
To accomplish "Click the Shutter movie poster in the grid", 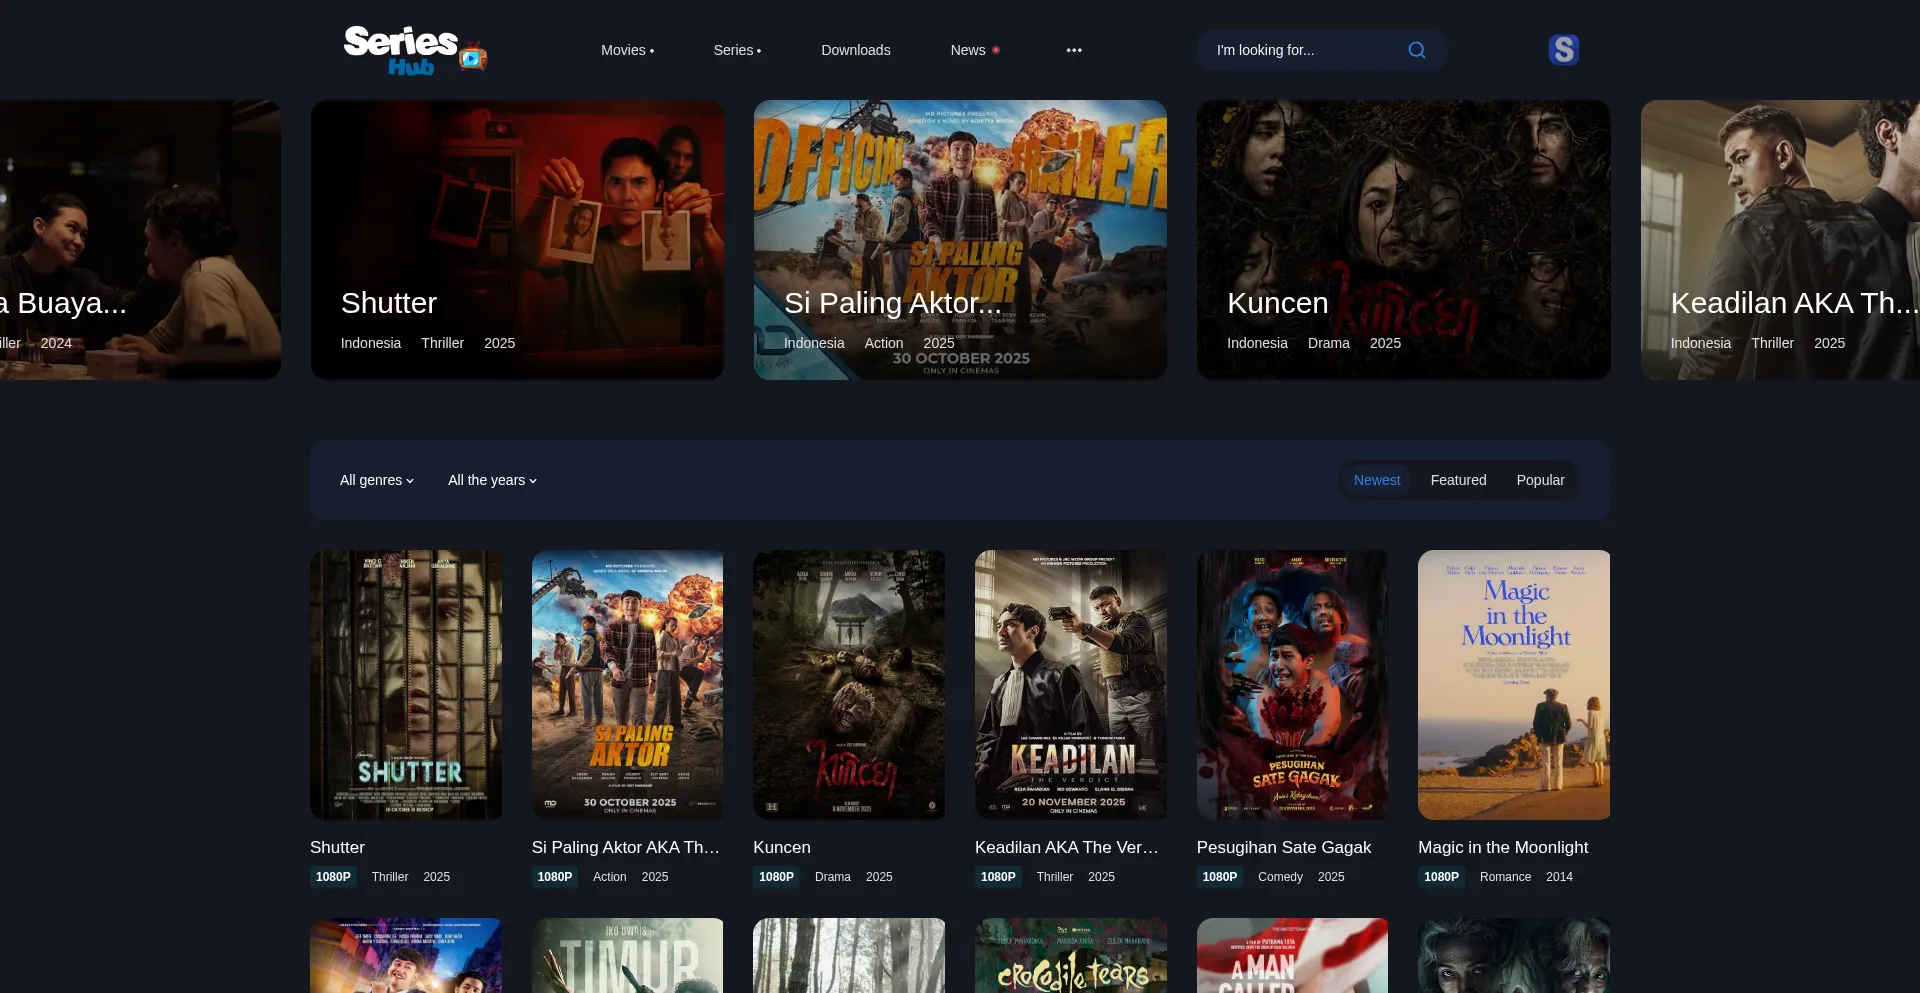I will pyautogui.click(x=406, y=685).
